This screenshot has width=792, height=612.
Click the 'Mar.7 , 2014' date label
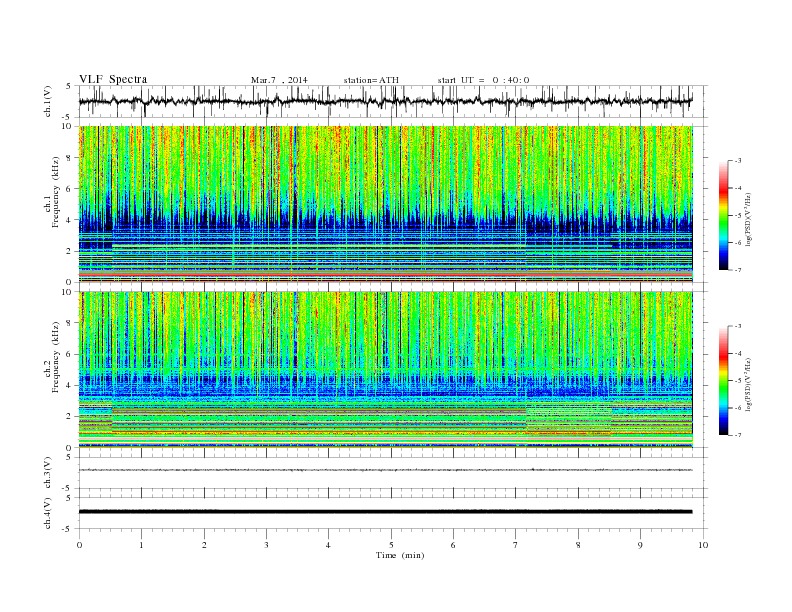pyautogui.click(x=279, y=80)
